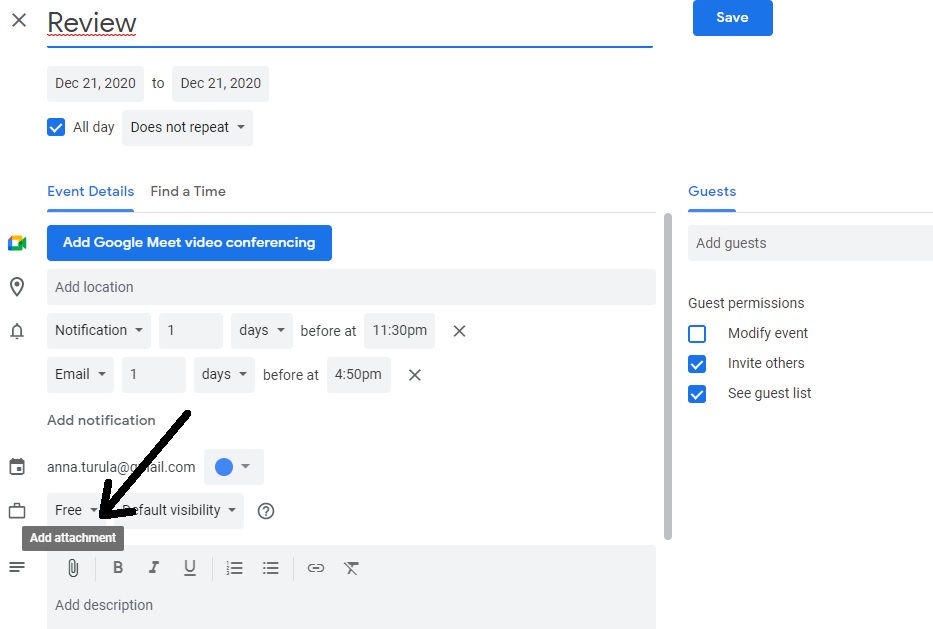Screen dimensions: 933x629
Task: Uncheck Invite others guest permission
Action: pos(697,364)
